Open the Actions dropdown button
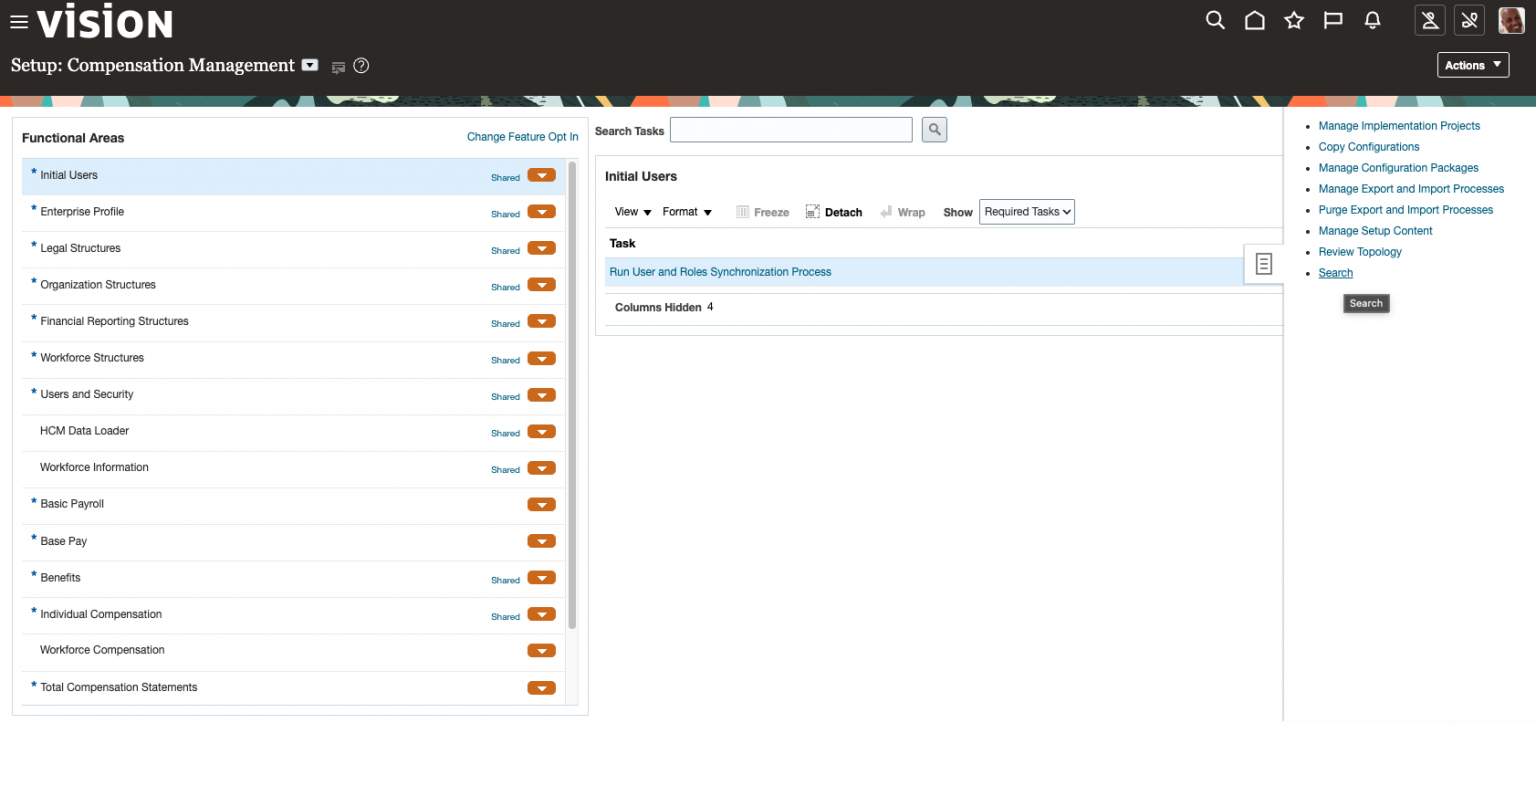This screenshot has height=786, width=1536. coord(1473,65)
